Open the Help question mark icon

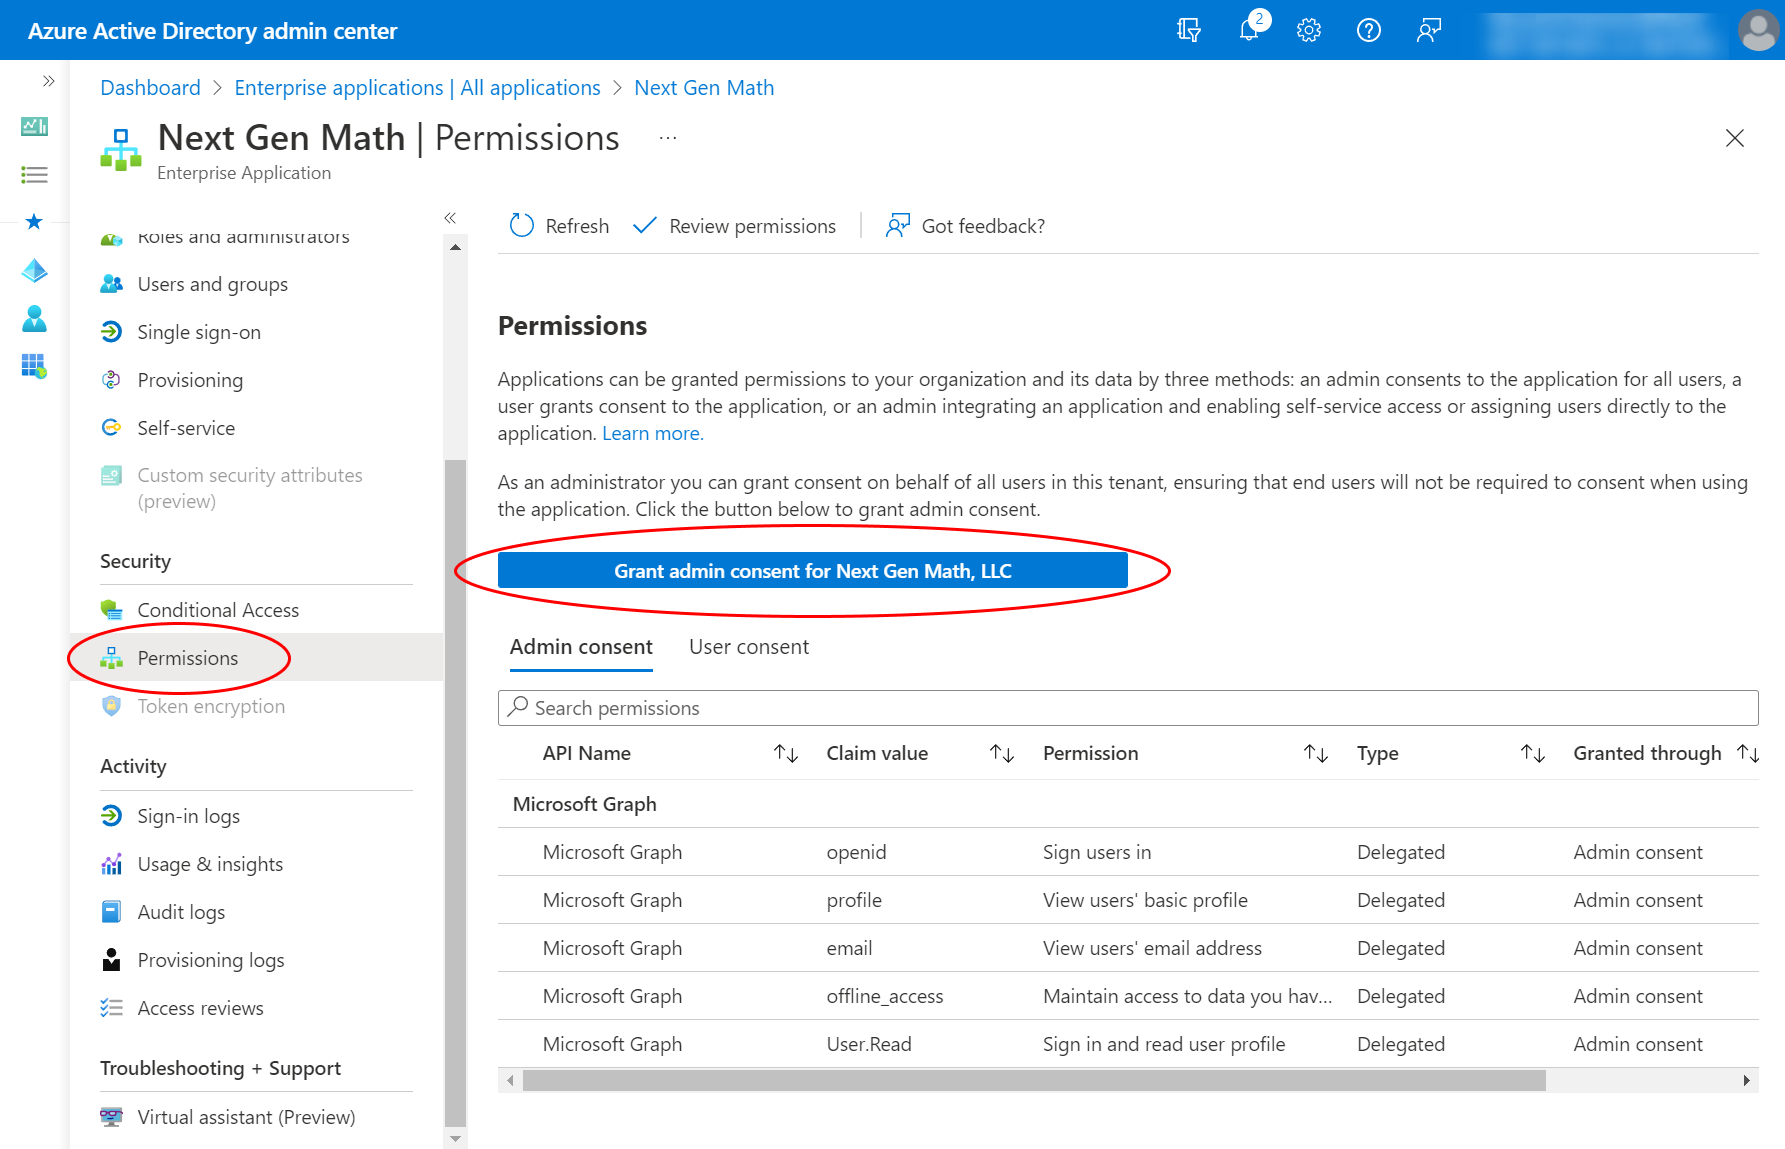(1369, 30)
